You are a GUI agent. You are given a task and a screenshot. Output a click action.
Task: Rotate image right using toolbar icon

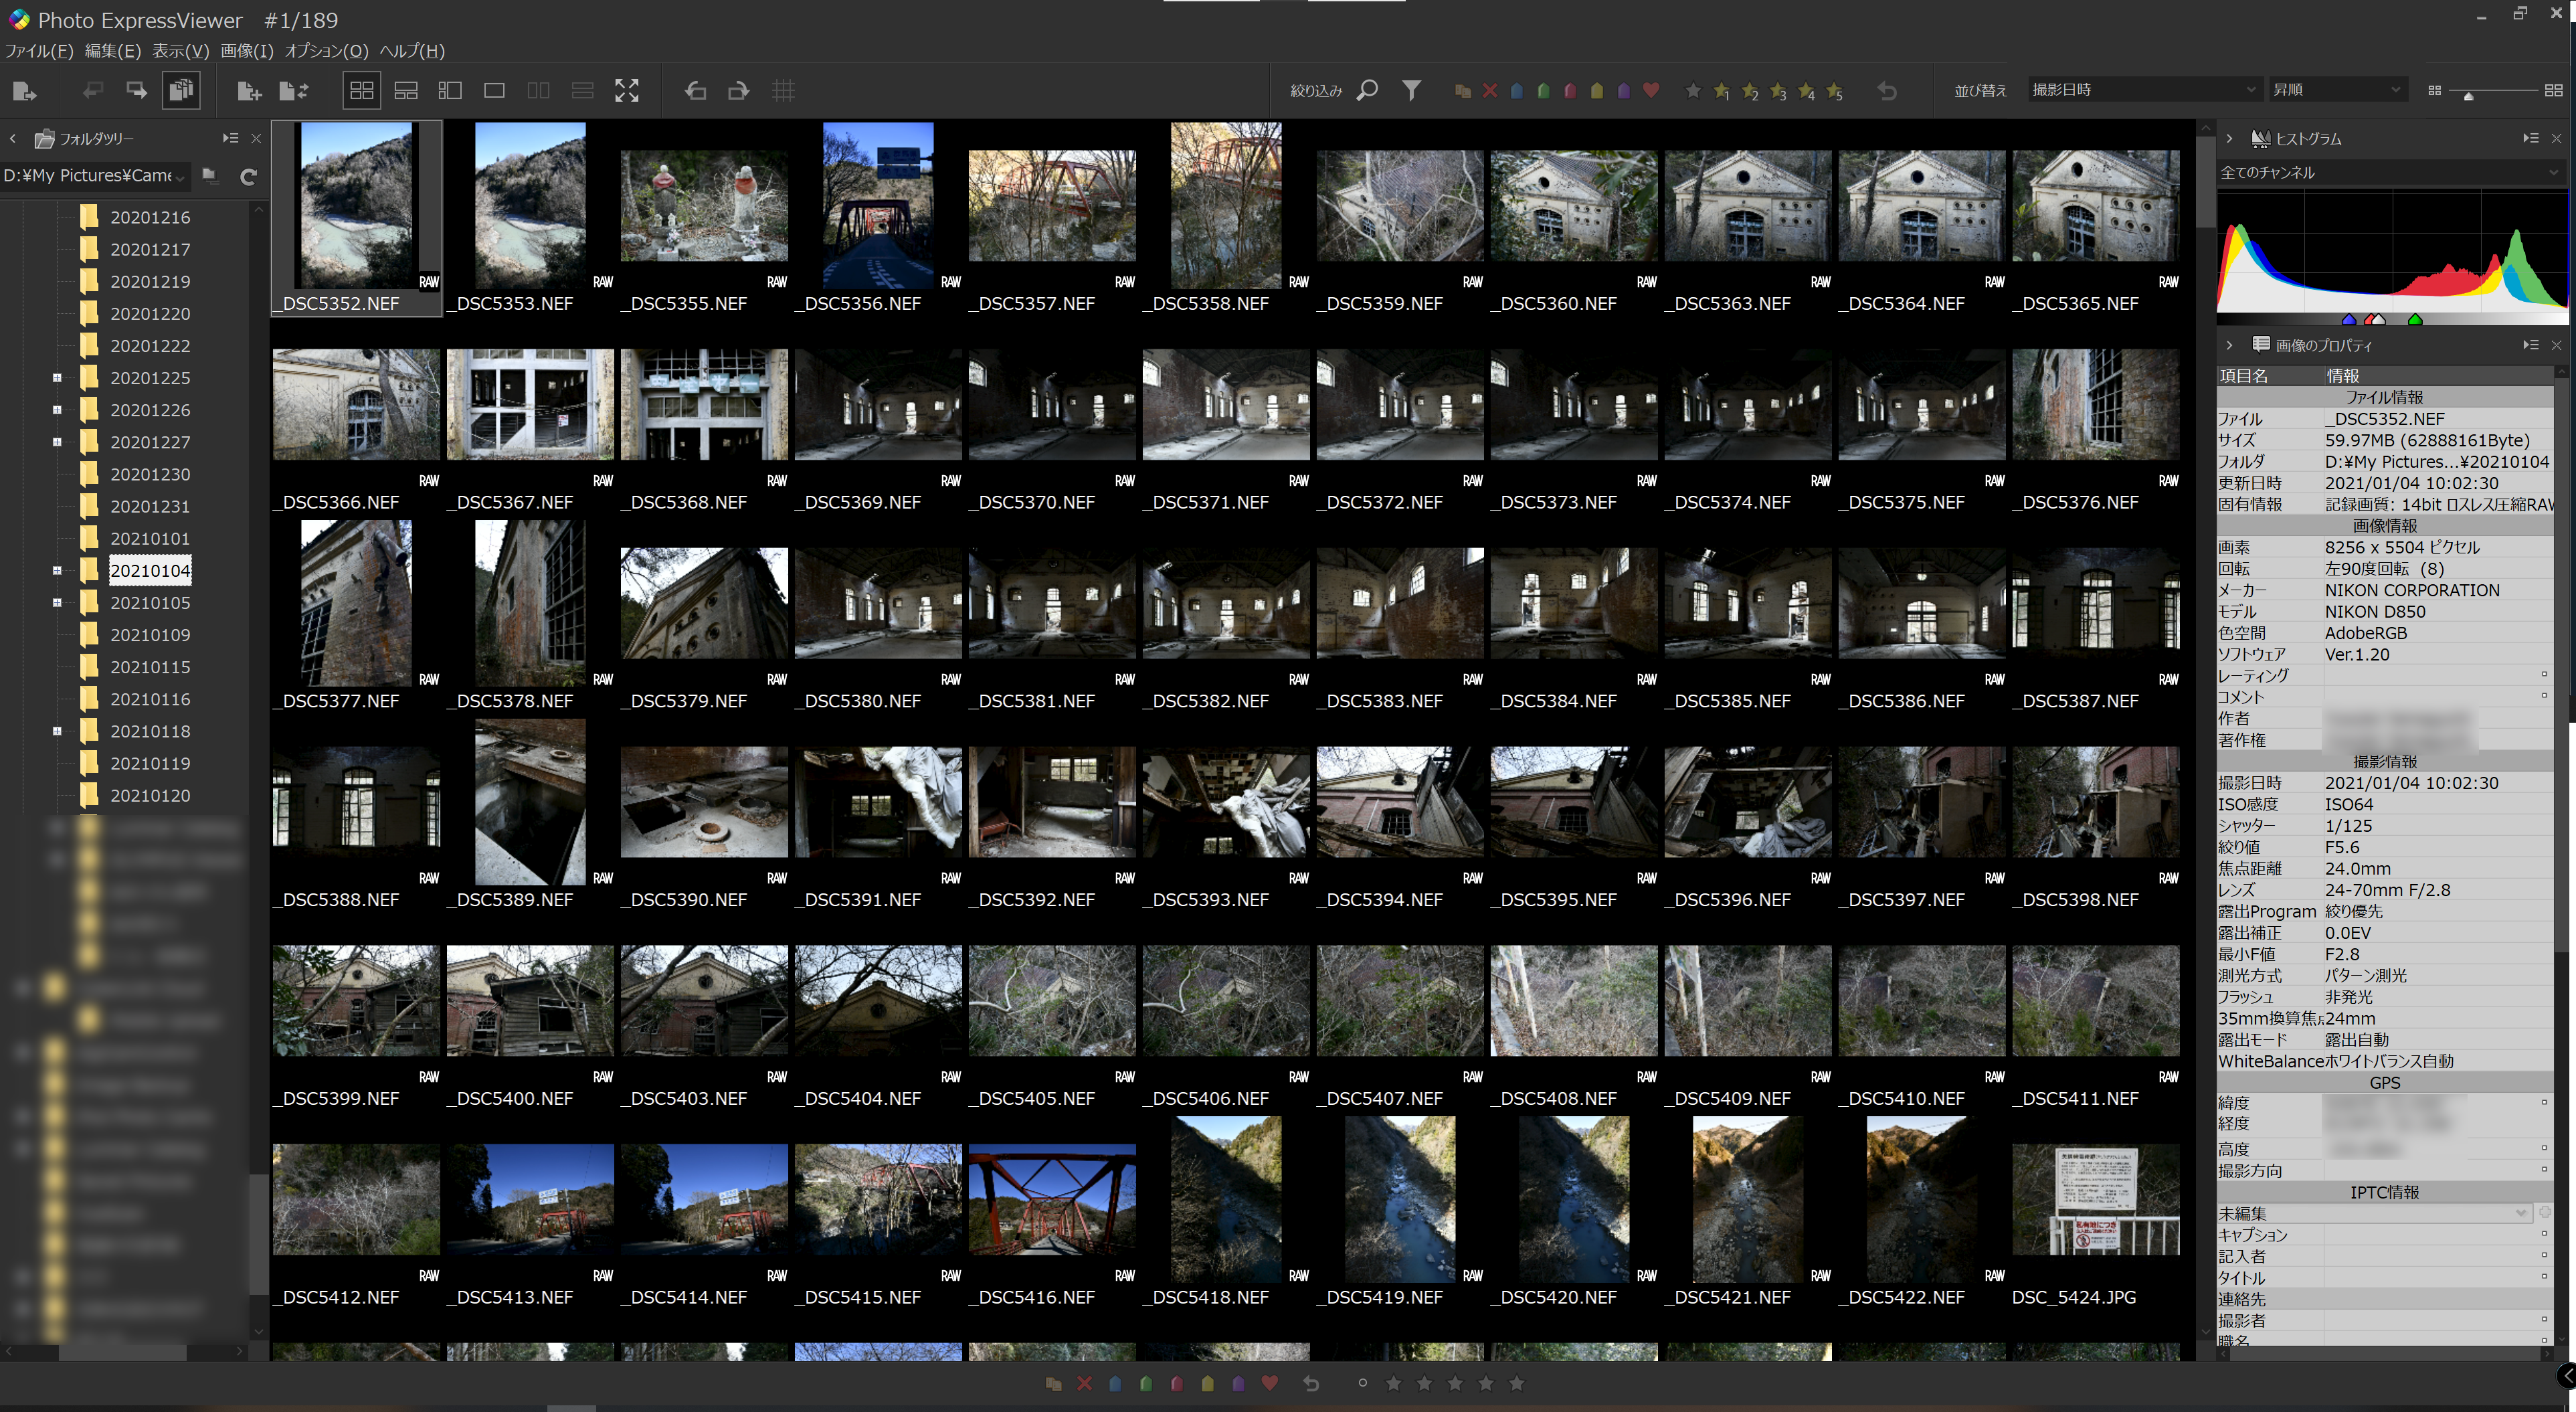point(738,91)
